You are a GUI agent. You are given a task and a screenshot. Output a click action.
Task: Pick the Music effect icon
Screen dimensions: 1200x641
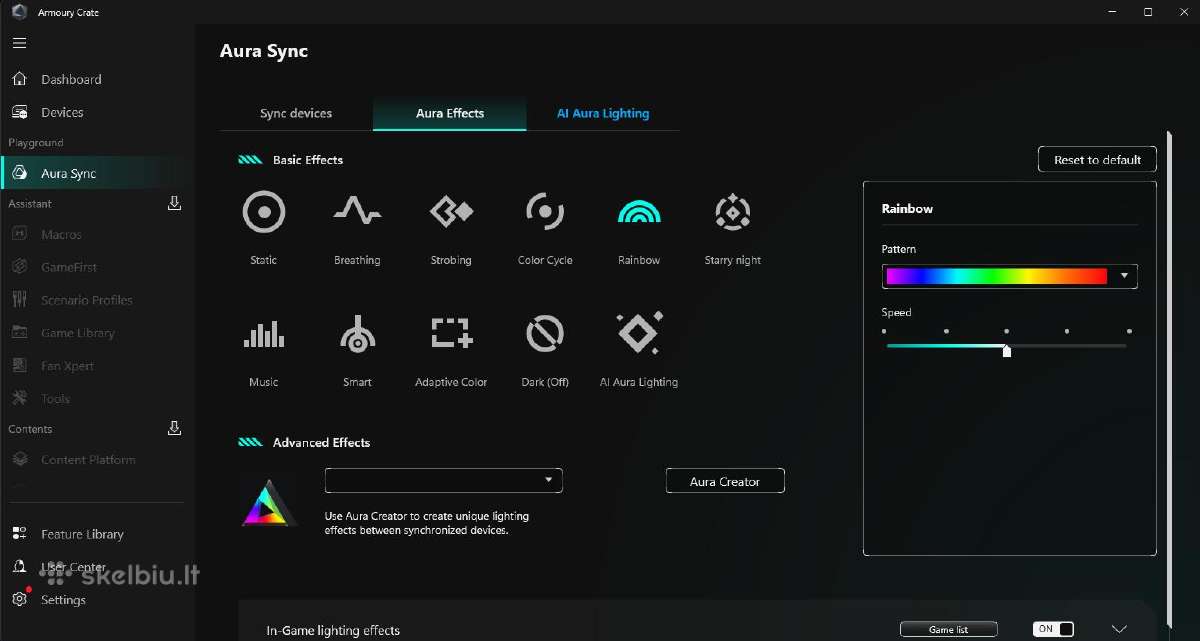pyautogui.click(x=264, y=334)
